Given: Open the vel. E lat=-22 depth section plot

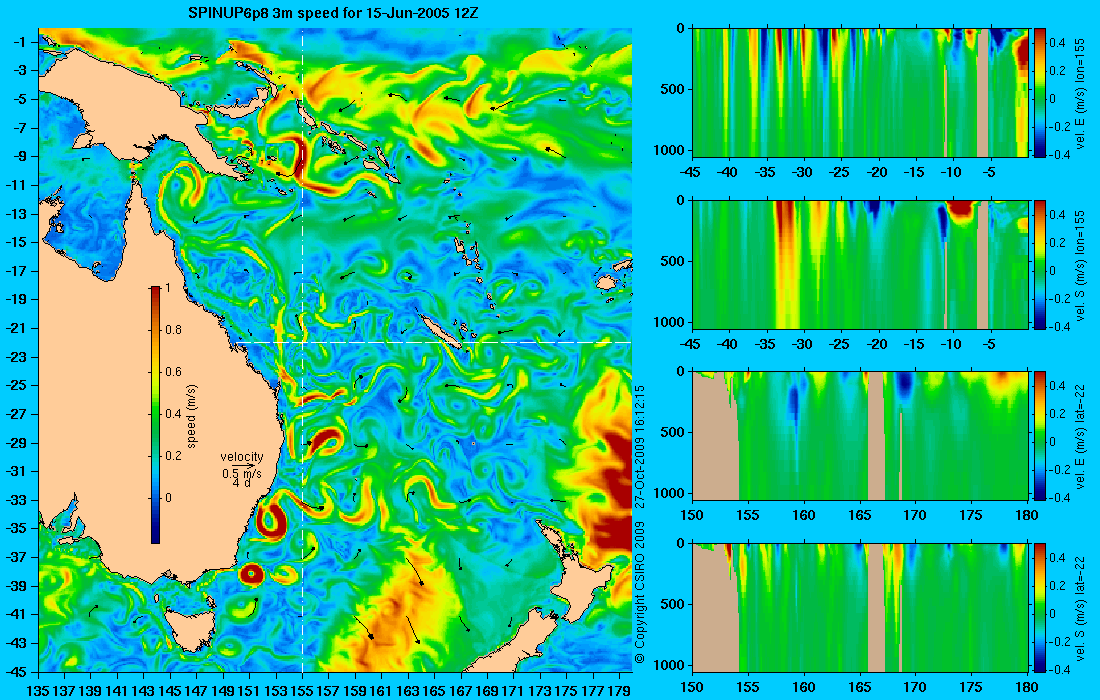Looking at the screenshot, I should click(x=860, y=436).
